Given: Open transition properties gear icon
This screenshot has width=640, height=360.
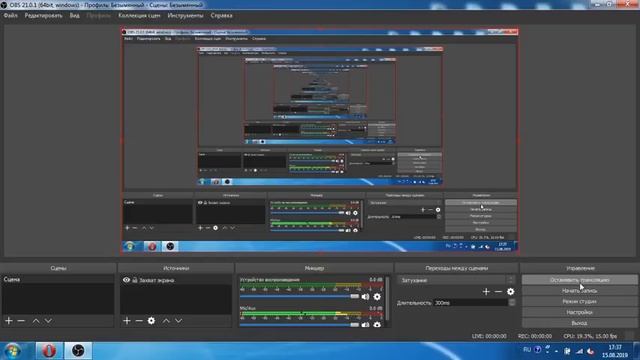Looking at the screenshot, I should tap(510, 291).
